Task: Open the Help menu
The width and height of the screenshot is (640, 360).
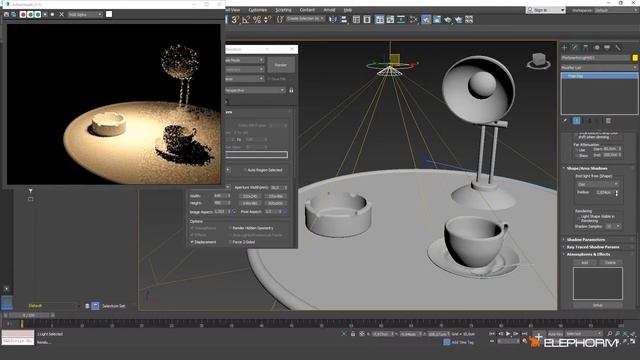Action: pyautogui.click(x=348, y=10)
